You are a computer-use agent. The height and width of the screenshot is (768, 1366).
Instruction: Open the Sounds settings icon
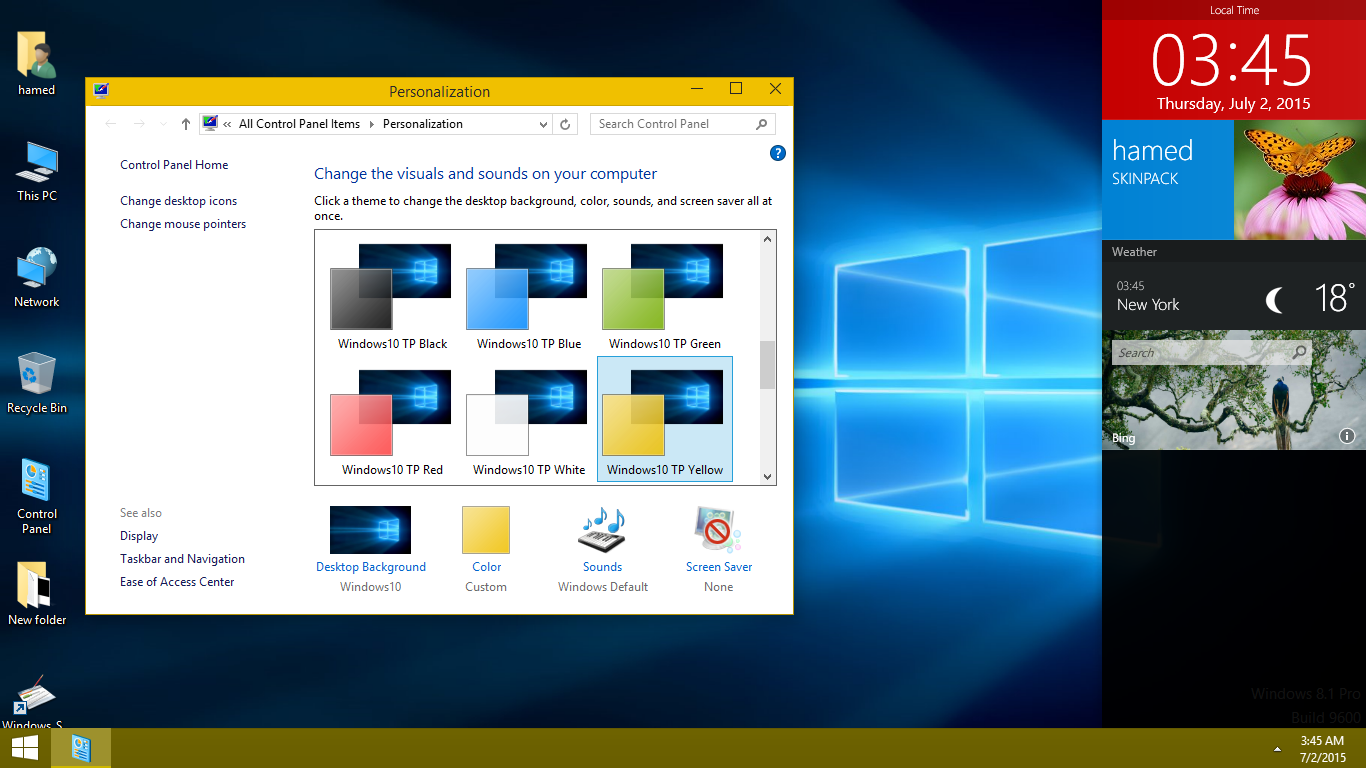point(602,529)
